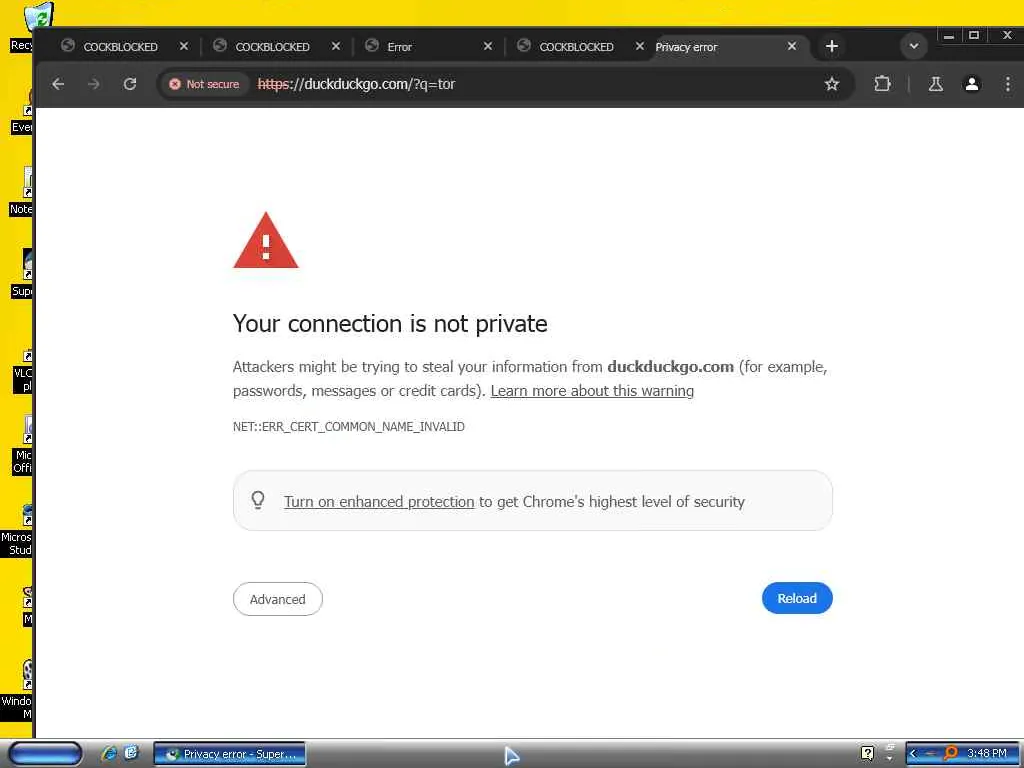Click the NET::ERR_CERT_COMMON_NAME_INVALID error code
This screenshot has height=768, width=1024.
pyautogui.click(x=349, y=426)
